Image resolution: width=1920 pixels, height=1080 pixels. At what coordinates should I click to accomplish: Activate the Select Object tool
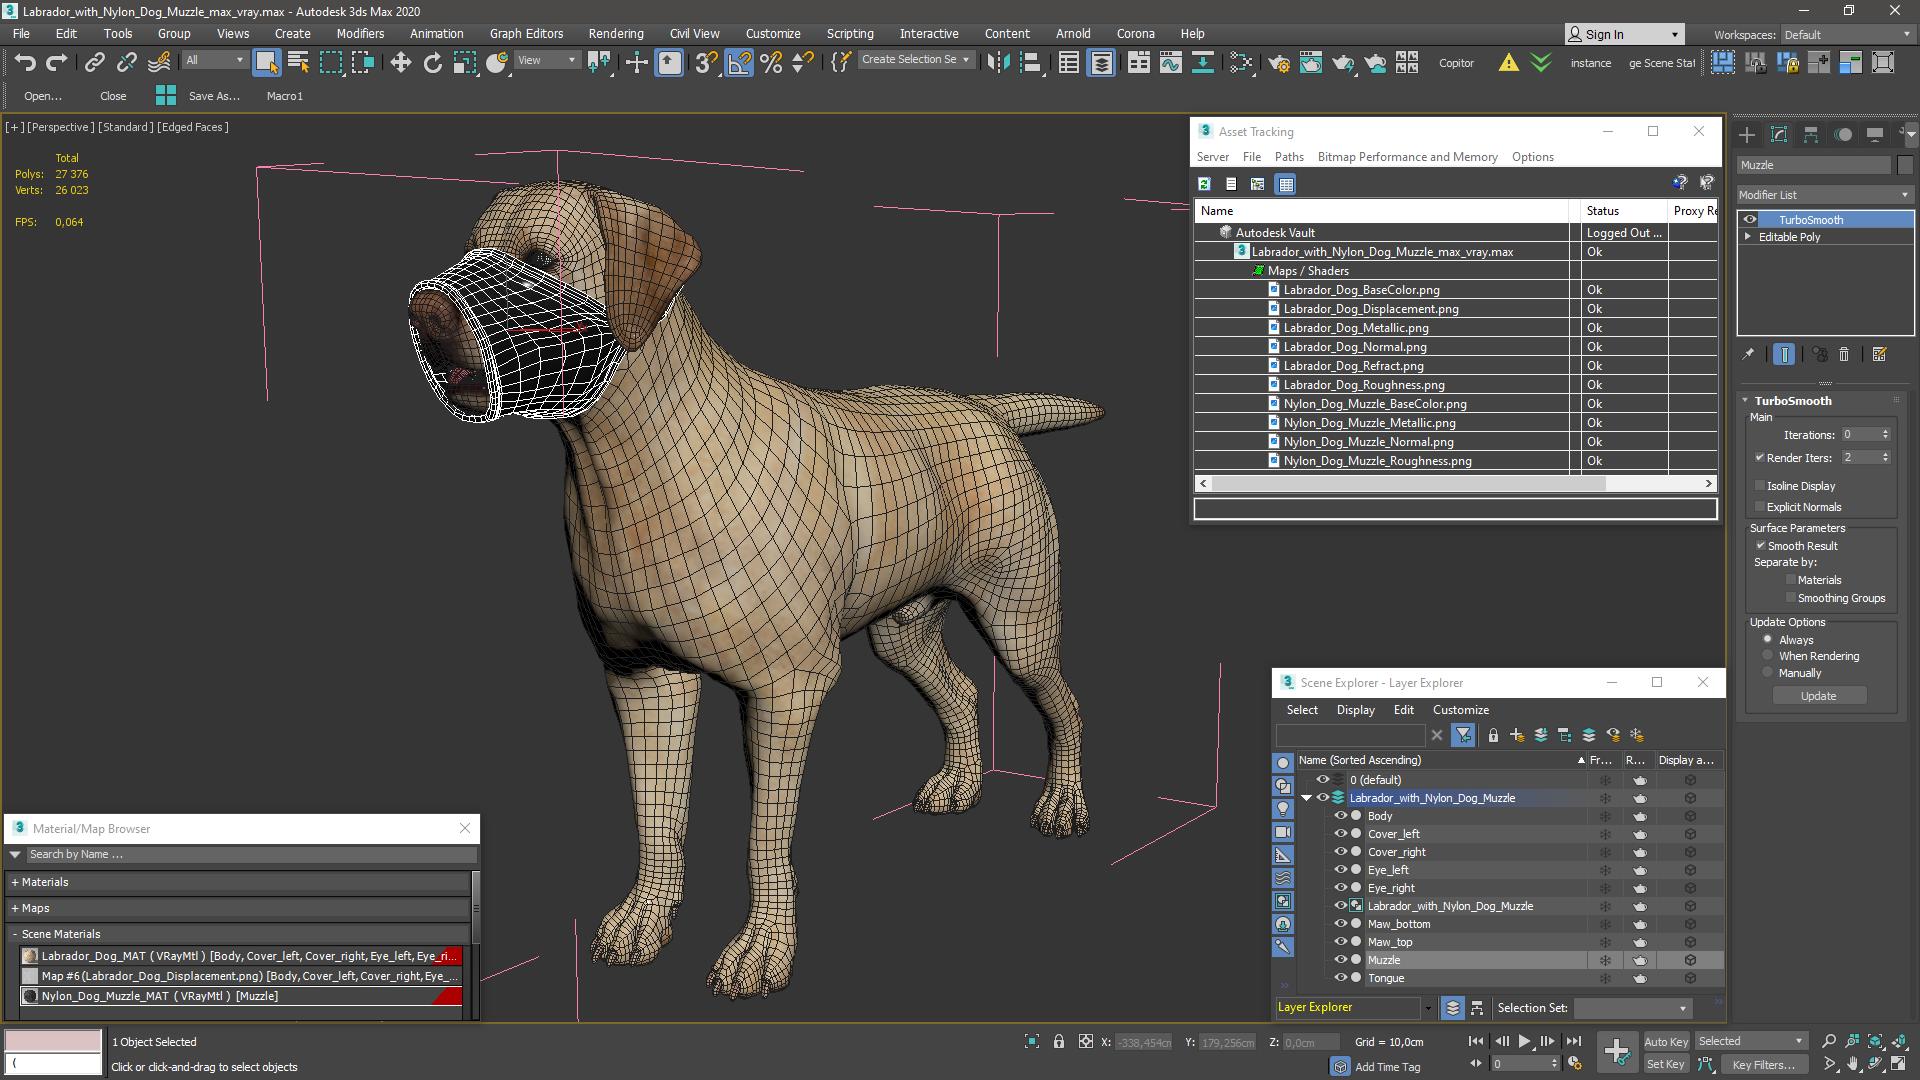pyautogui.click(x=266, y=63)
